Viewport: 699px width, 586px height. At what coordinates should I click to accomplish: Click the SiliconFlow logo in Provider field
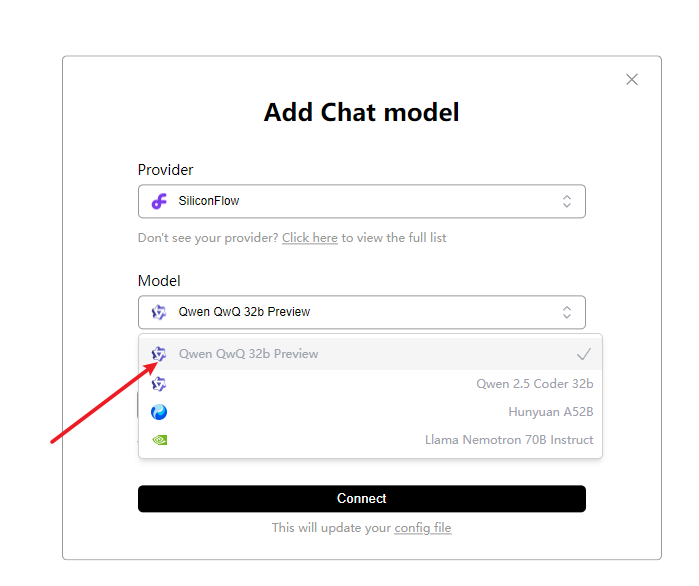point(159,201)
